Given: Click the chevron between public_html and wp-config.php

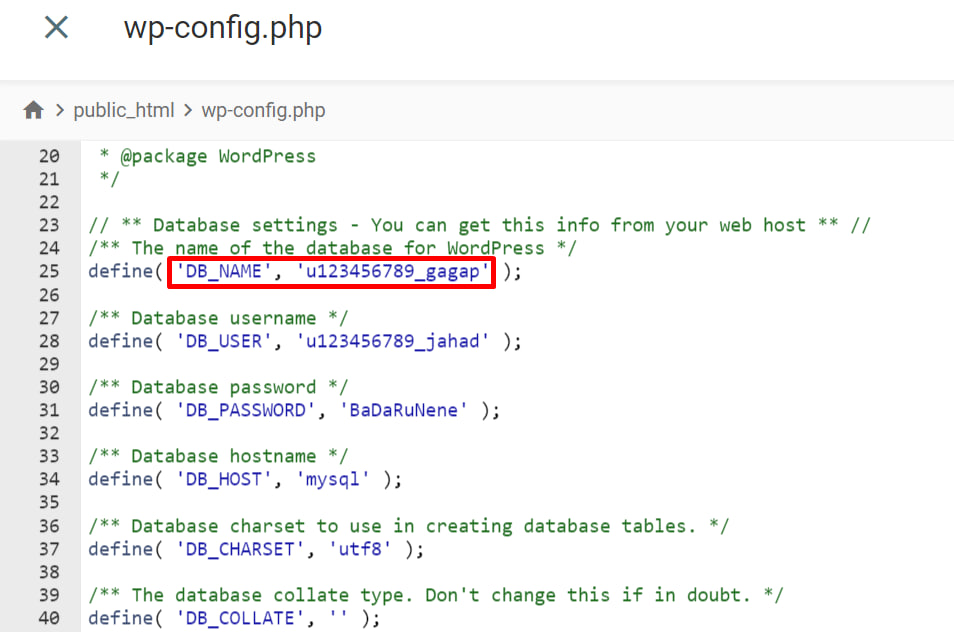Looking at the screenshot, I should tap(186, 110).
